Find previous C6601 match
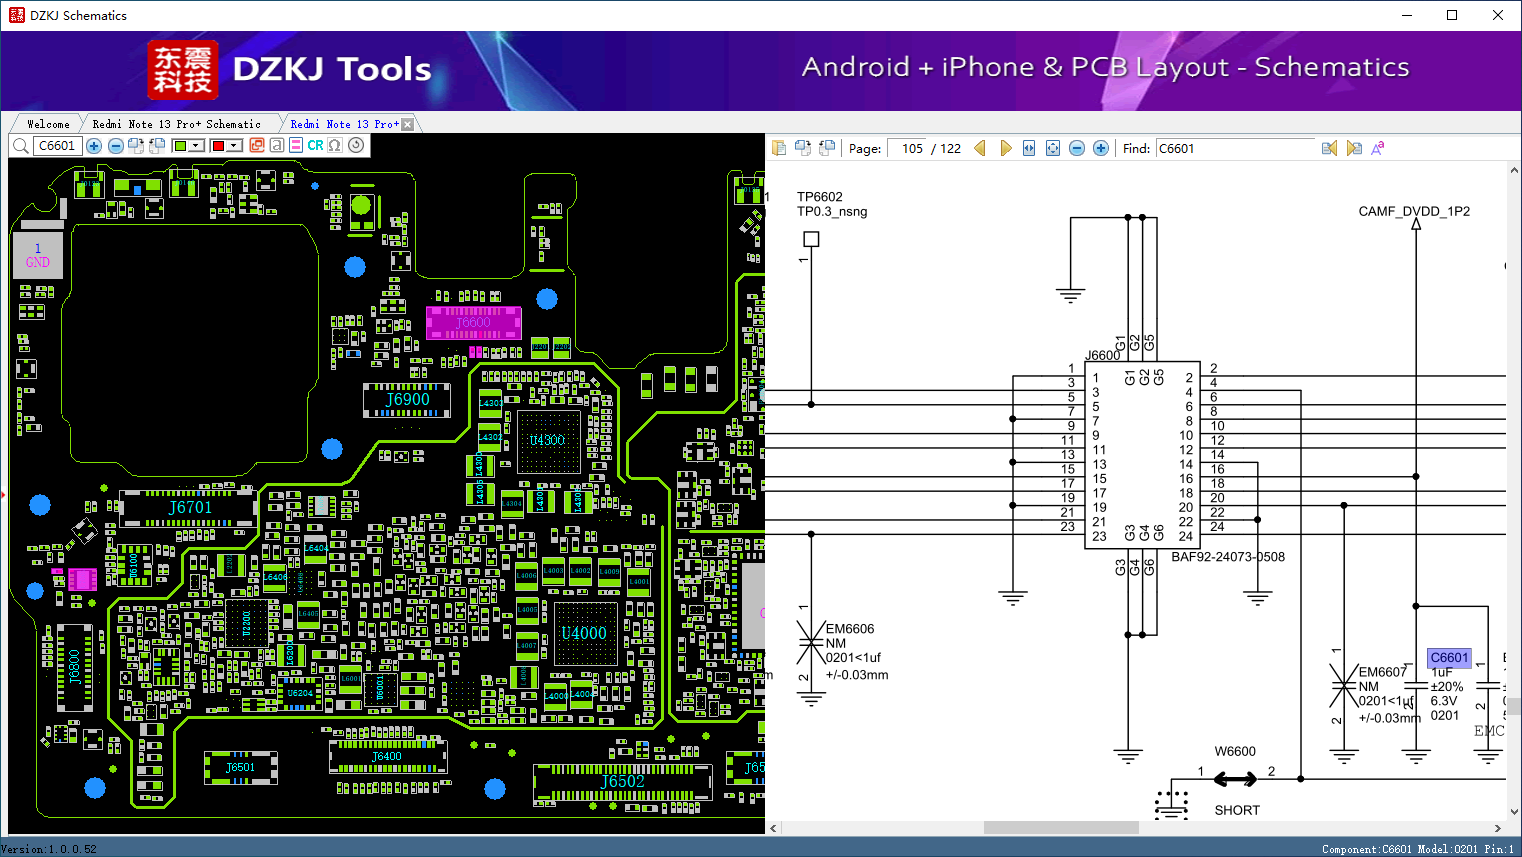 pyautogui.click(x=1329, y=148)
